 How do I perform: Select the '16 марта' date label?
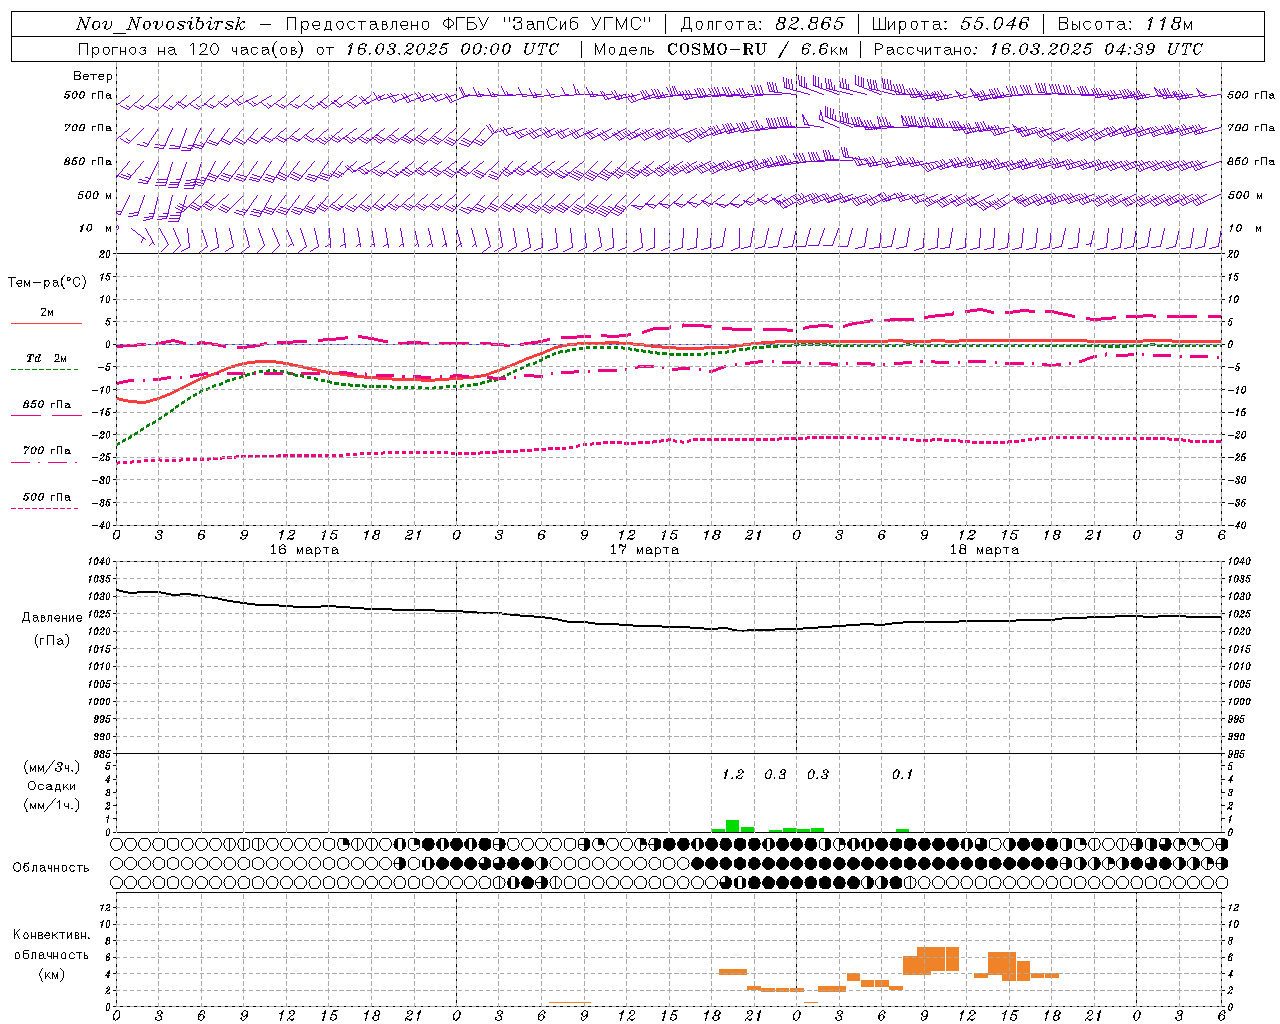click(304, 550)
